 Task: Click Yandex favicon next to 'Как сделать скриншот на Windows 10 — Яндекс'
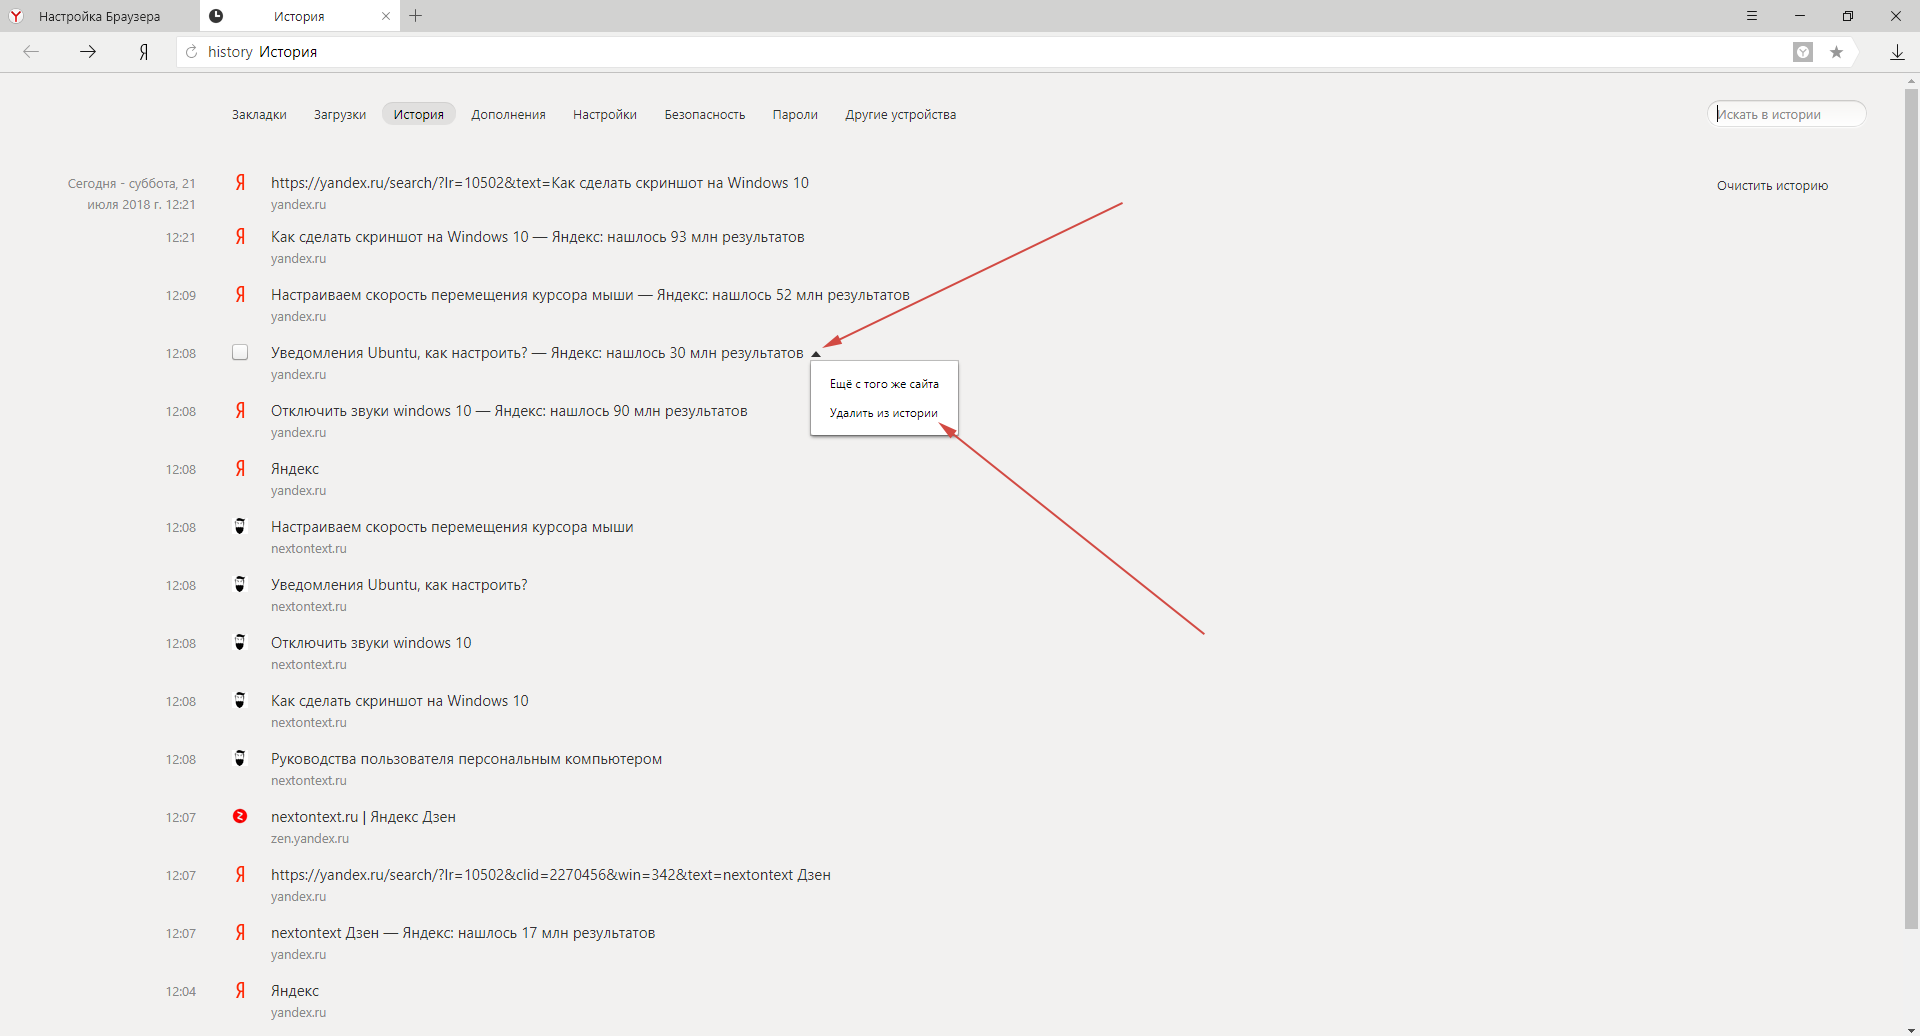(240, 237)
